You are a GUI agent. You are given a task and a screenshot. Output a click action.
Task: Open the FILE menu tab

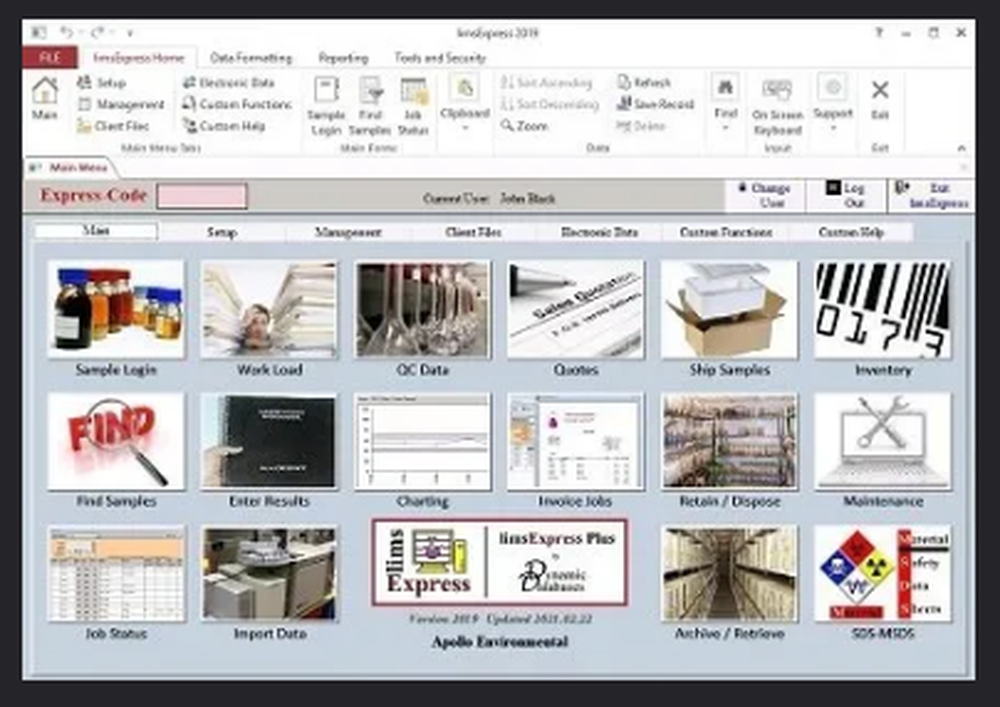point(50,57)
